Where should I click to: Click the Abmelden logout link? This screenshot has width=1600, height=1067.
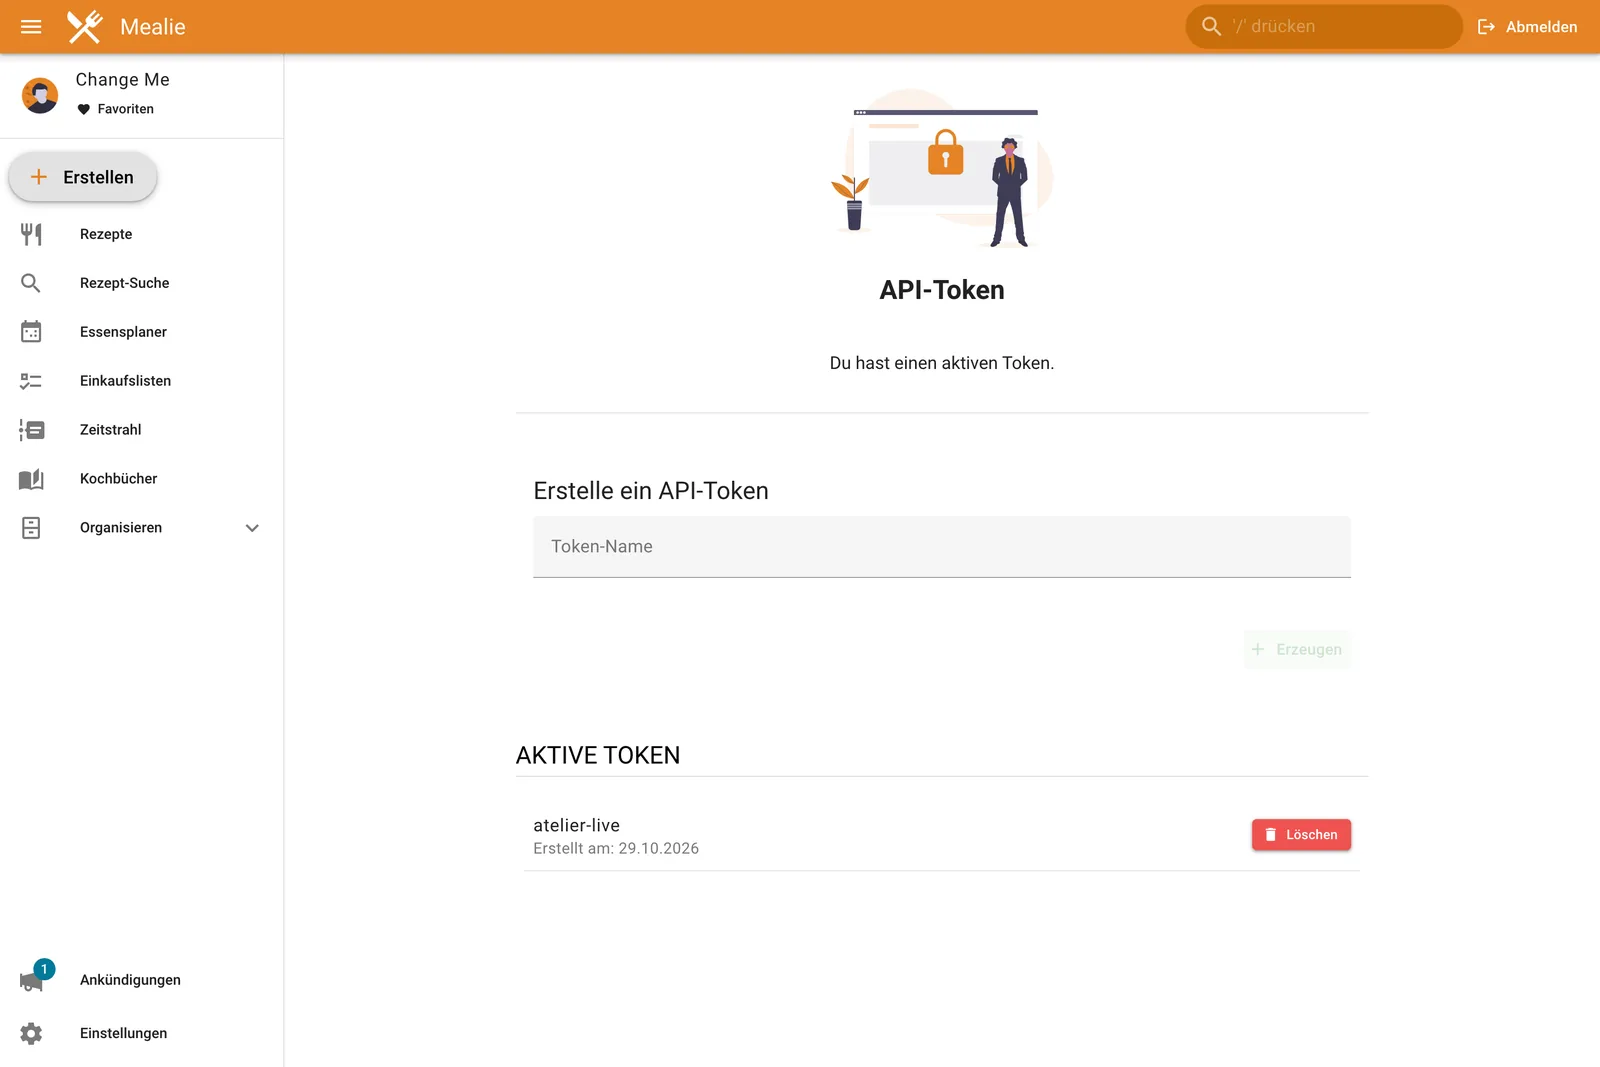click(x=1527, y=27)
